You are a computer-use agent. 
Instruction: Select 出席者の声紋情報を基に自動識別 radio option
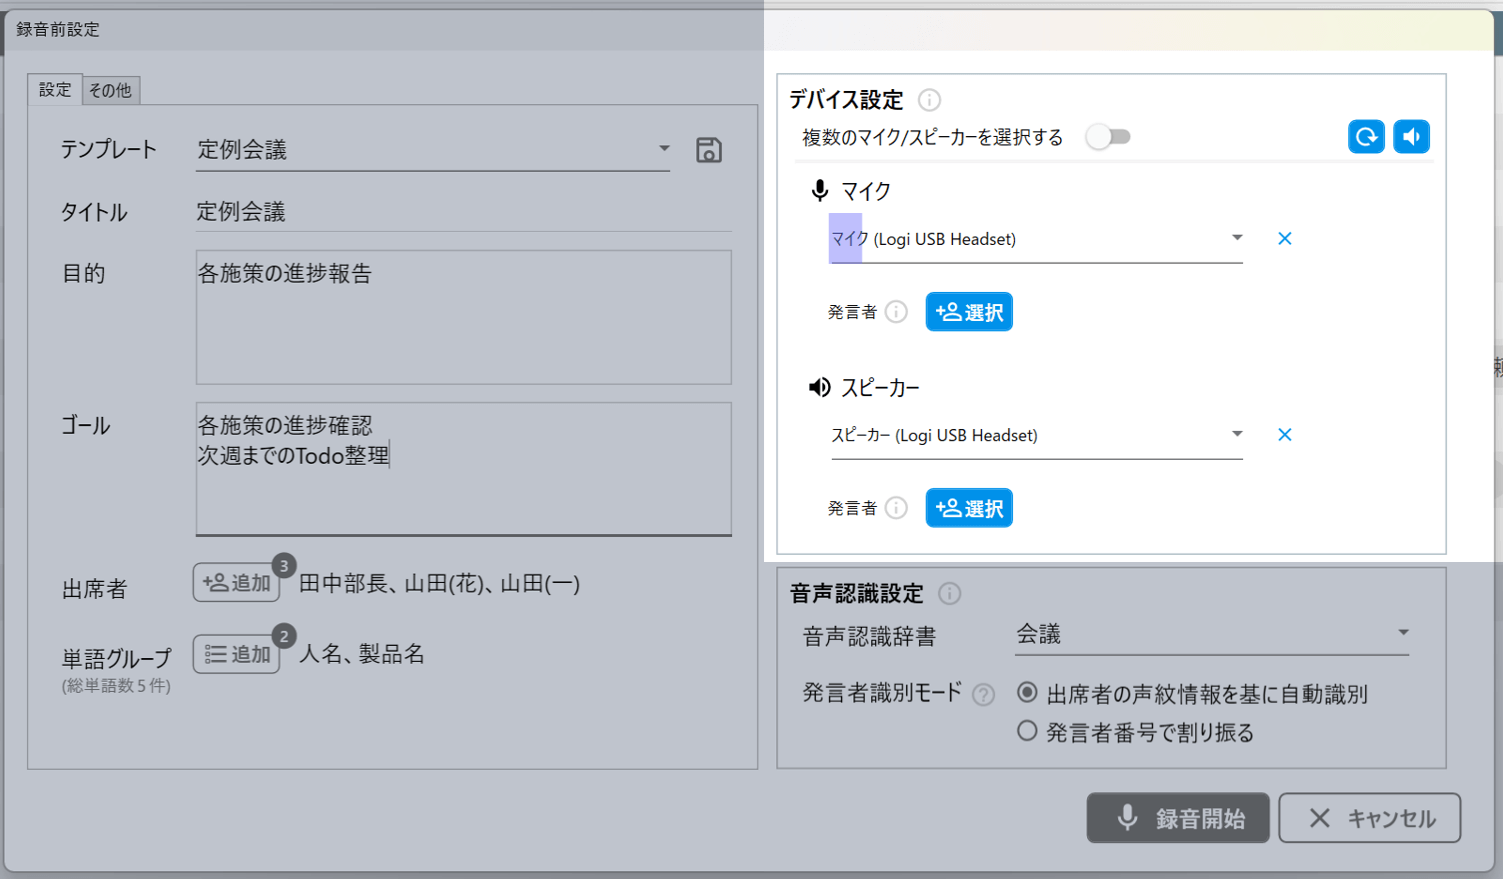(x=1027, y=693)
